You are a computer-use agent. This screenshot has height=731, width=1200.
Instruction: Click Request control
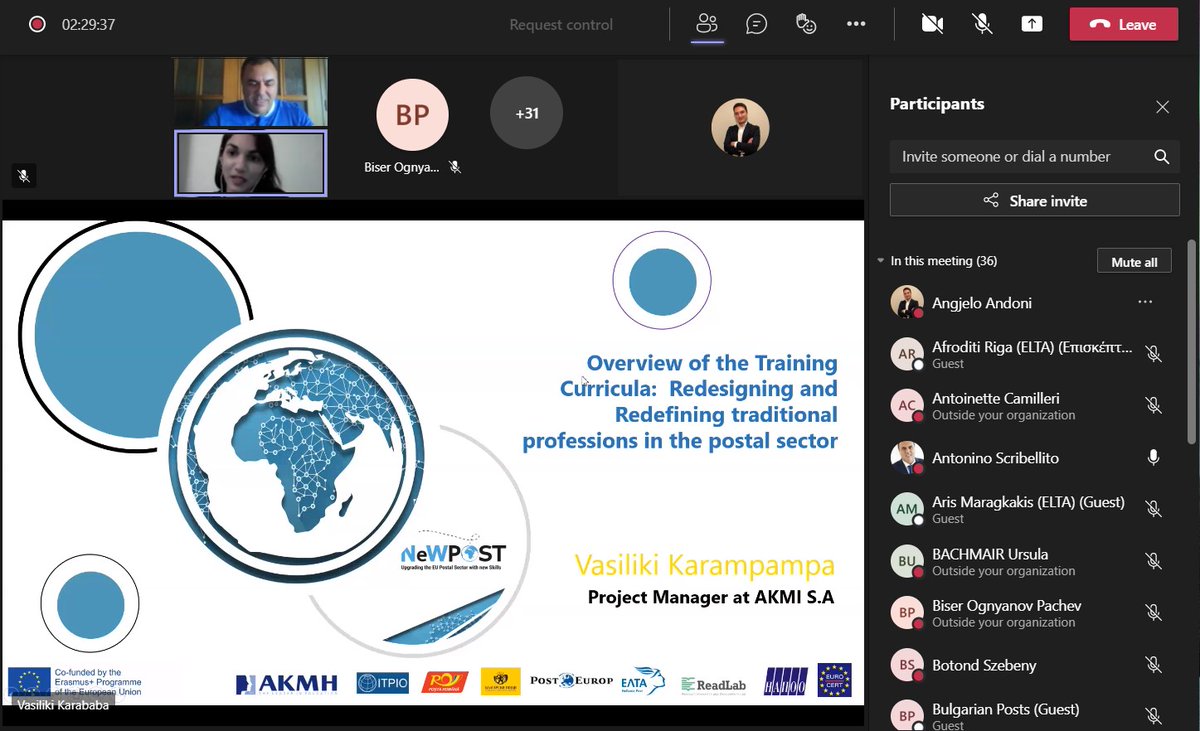tap(561, 25)
